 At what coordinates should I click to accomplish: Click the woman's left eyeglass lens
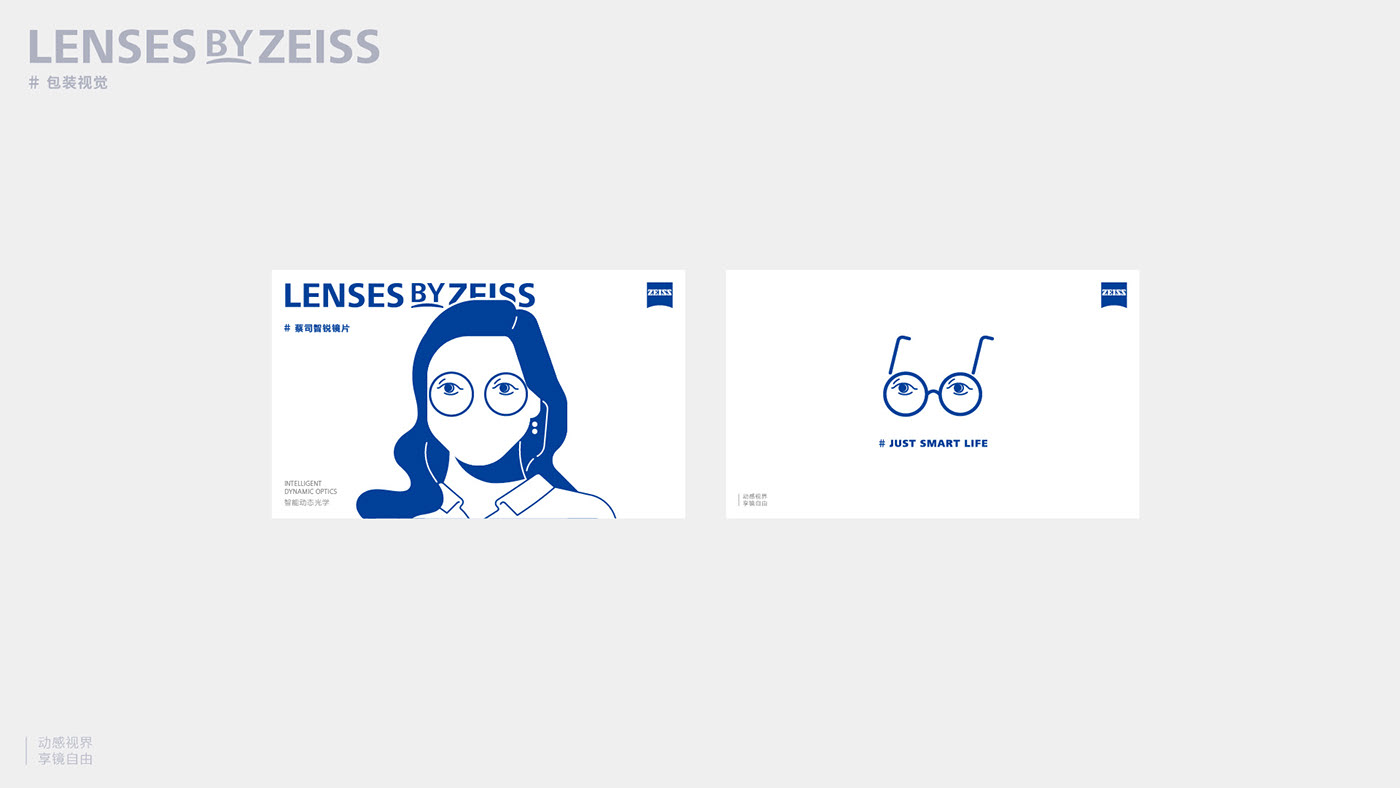[x=451, y=393]
